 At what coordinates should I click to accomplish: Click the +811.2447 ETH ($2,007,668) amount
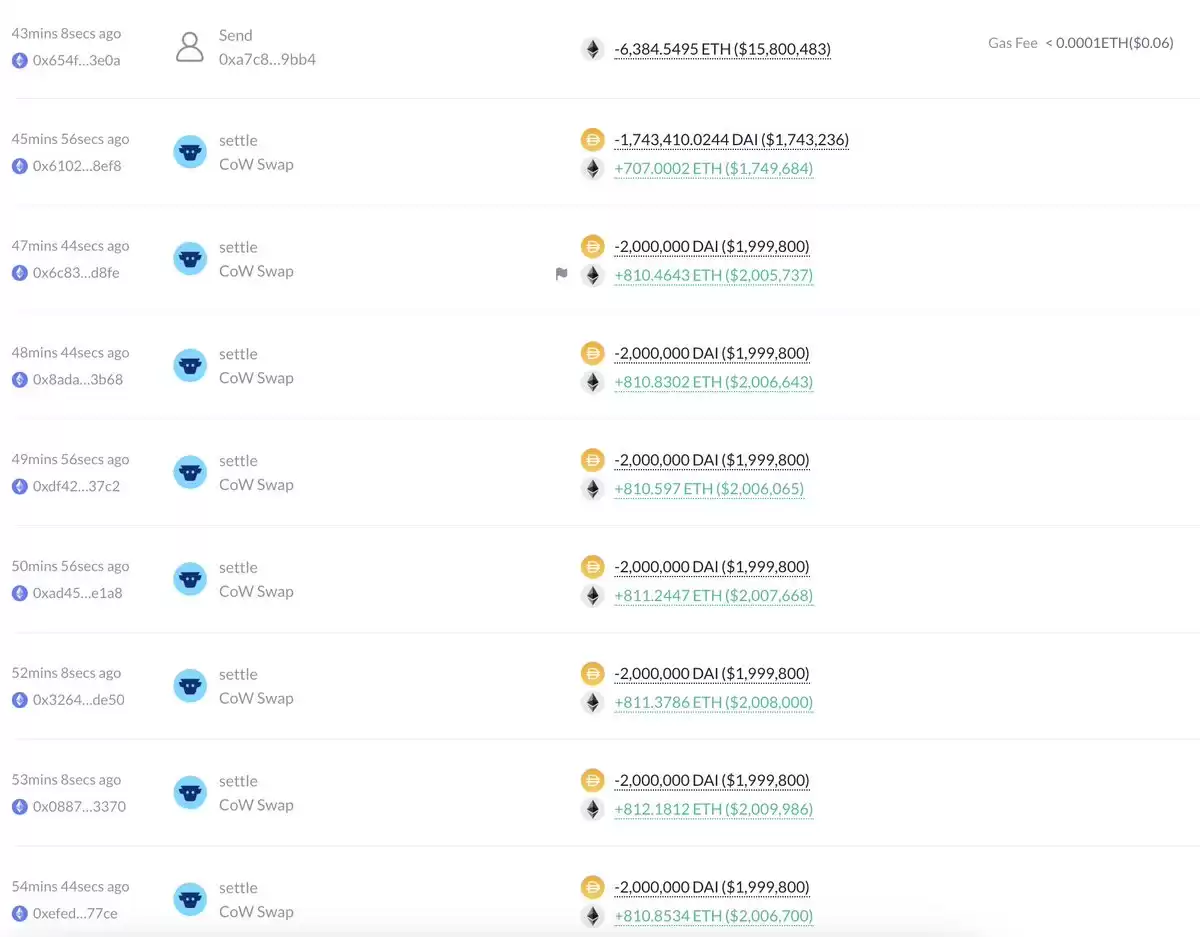tap(714, 596)
